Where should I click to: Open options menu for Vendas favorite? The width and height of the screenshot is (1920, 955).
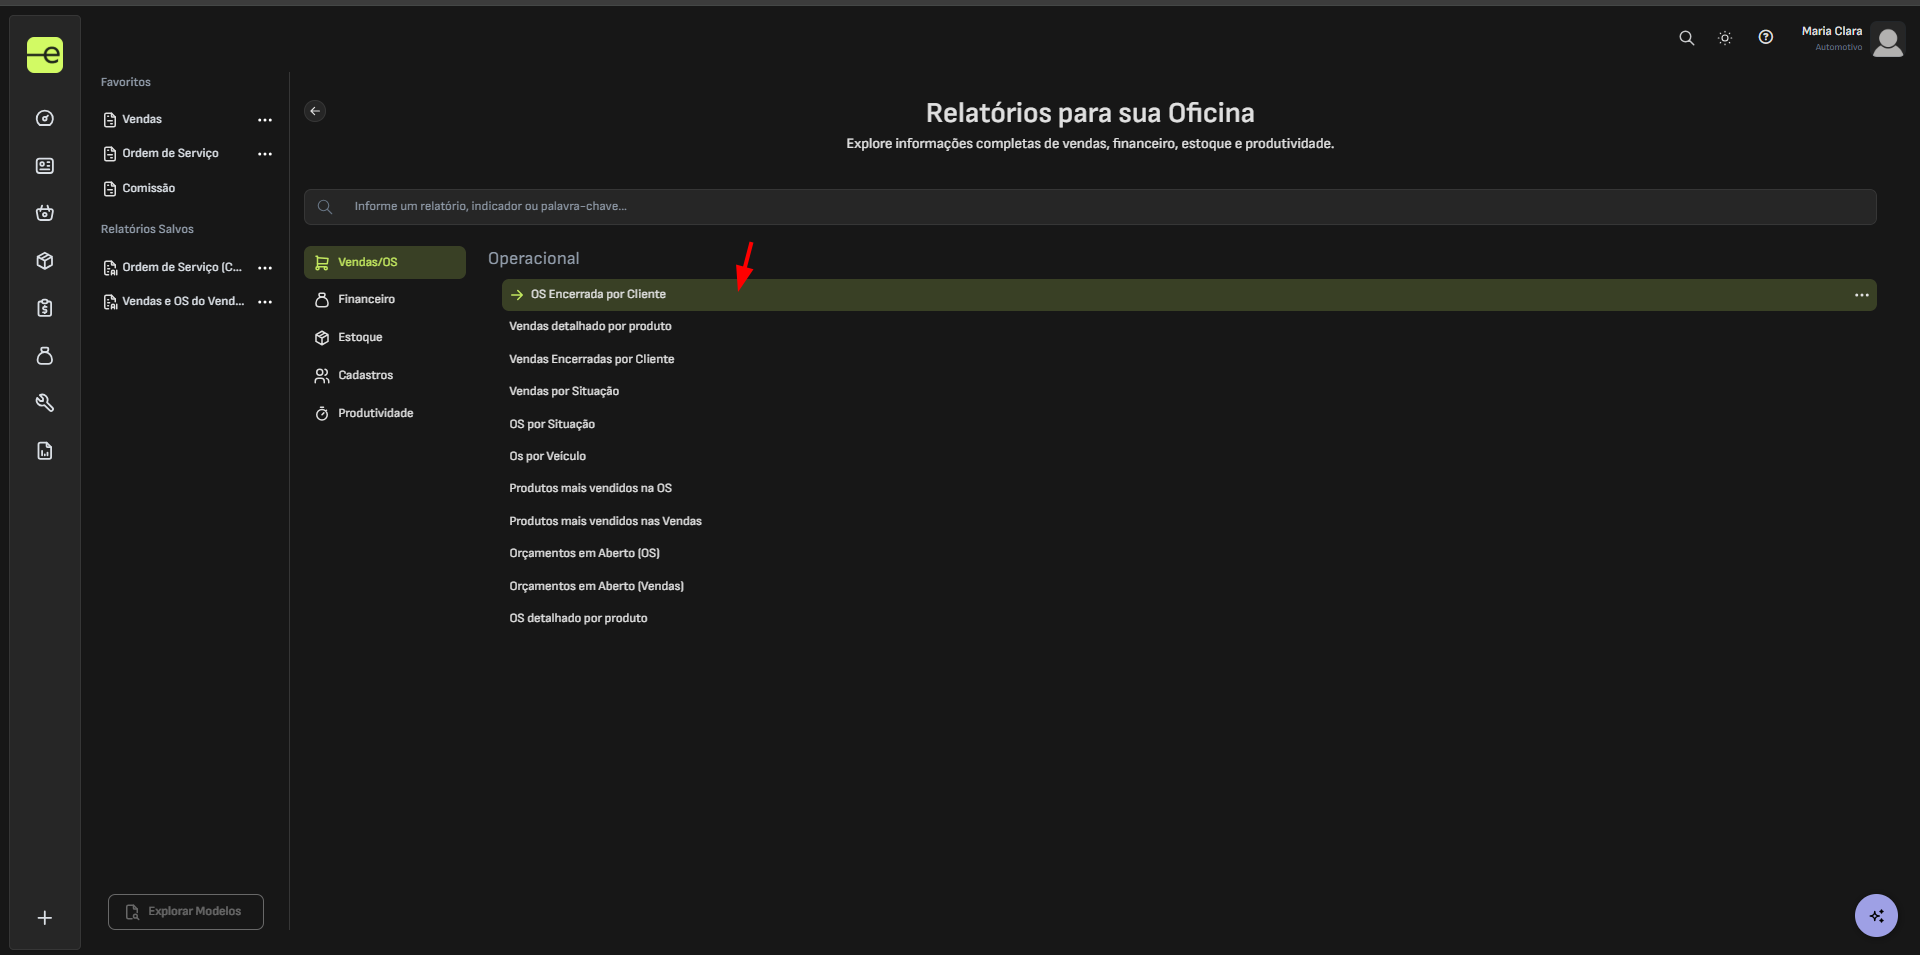(265, 120)
